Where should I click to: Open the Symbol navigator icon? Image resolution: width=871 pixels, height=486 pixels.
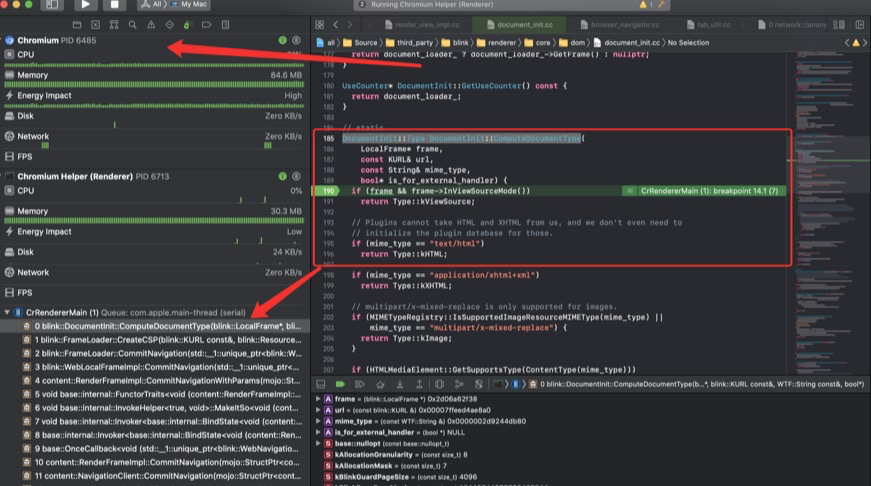tap(114, 24)
